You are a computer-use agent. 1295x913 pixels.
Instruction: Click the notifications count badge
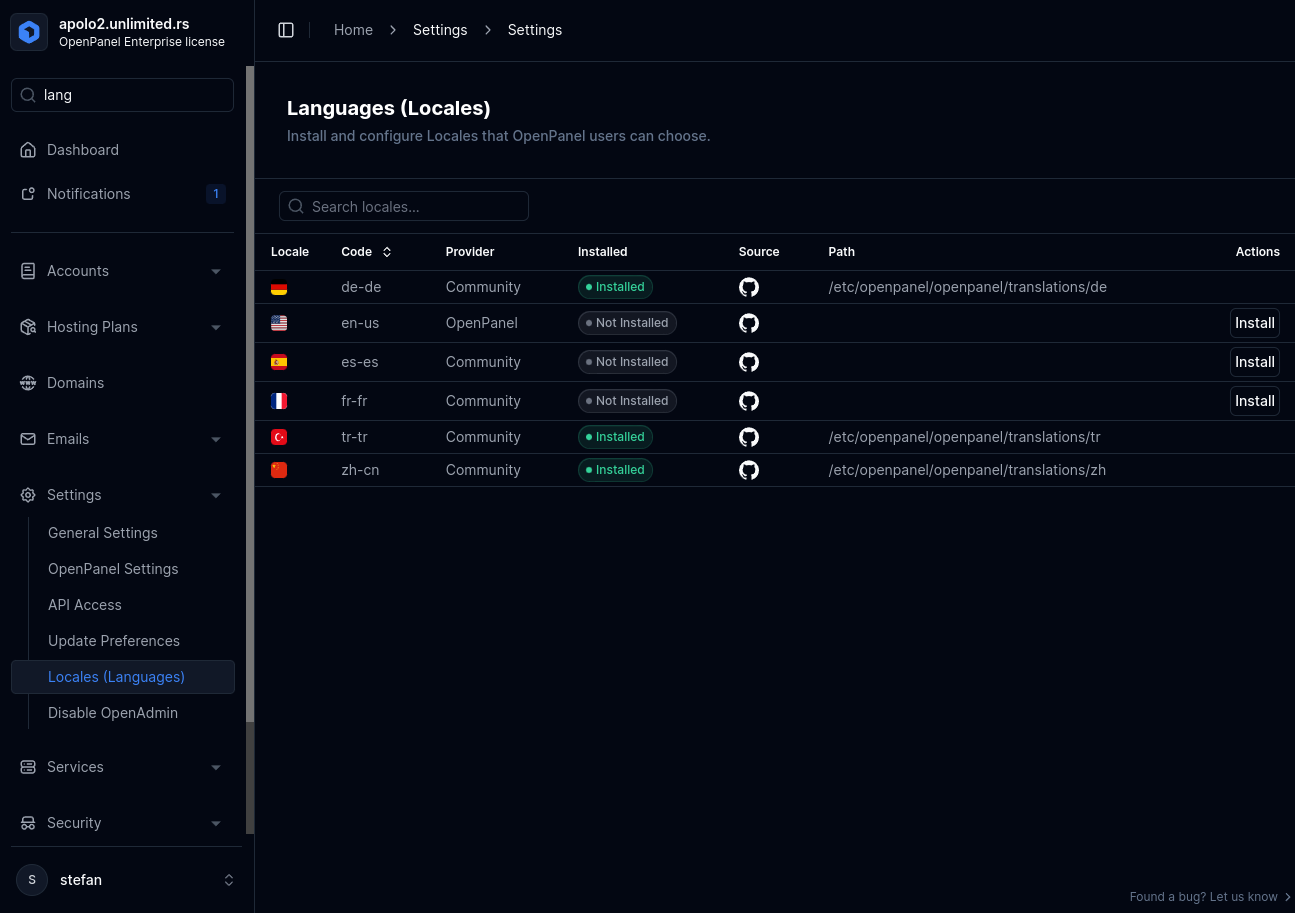(x=215, y=194)
